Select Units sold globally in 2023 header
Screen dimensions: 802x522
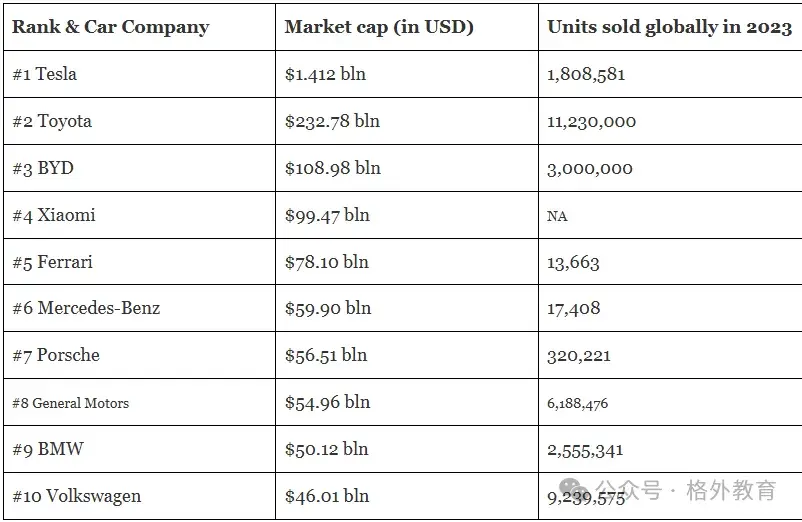pos(669,27)
